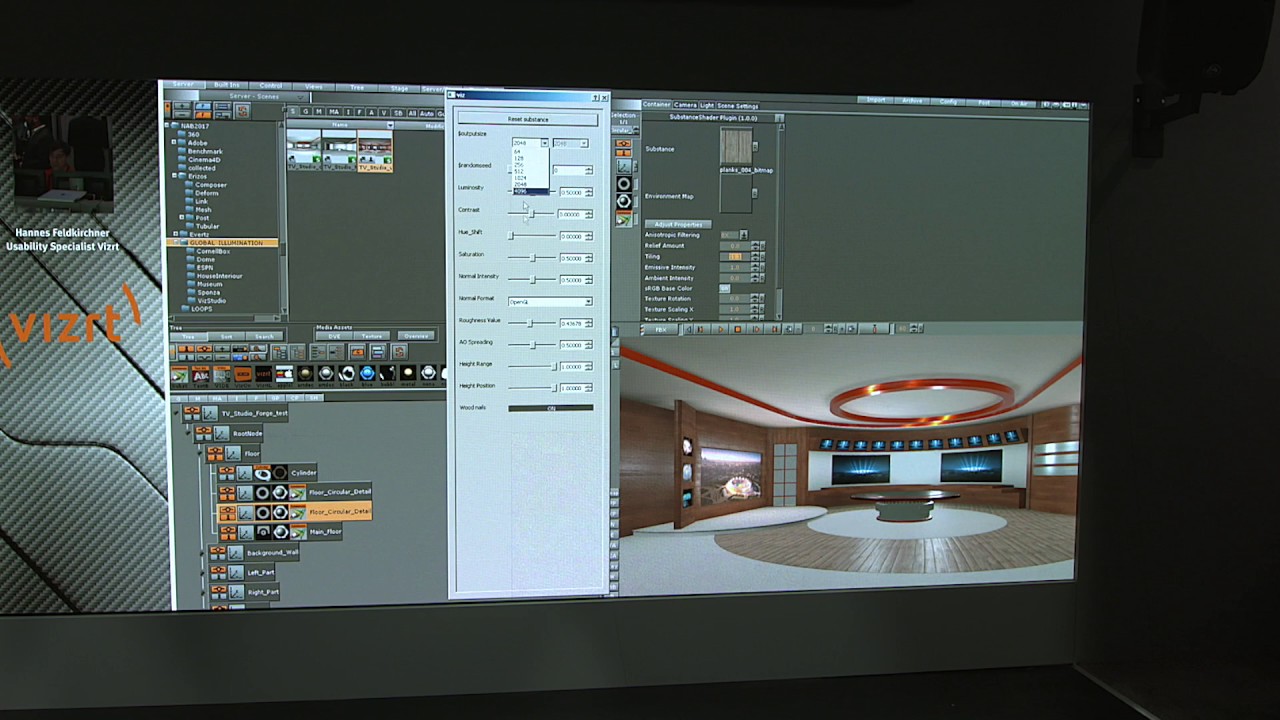The height and width of the screenshot is (720, 1280).
Task: Open the Normal Format OpenGL dropdown
Action: coord(550,301)
